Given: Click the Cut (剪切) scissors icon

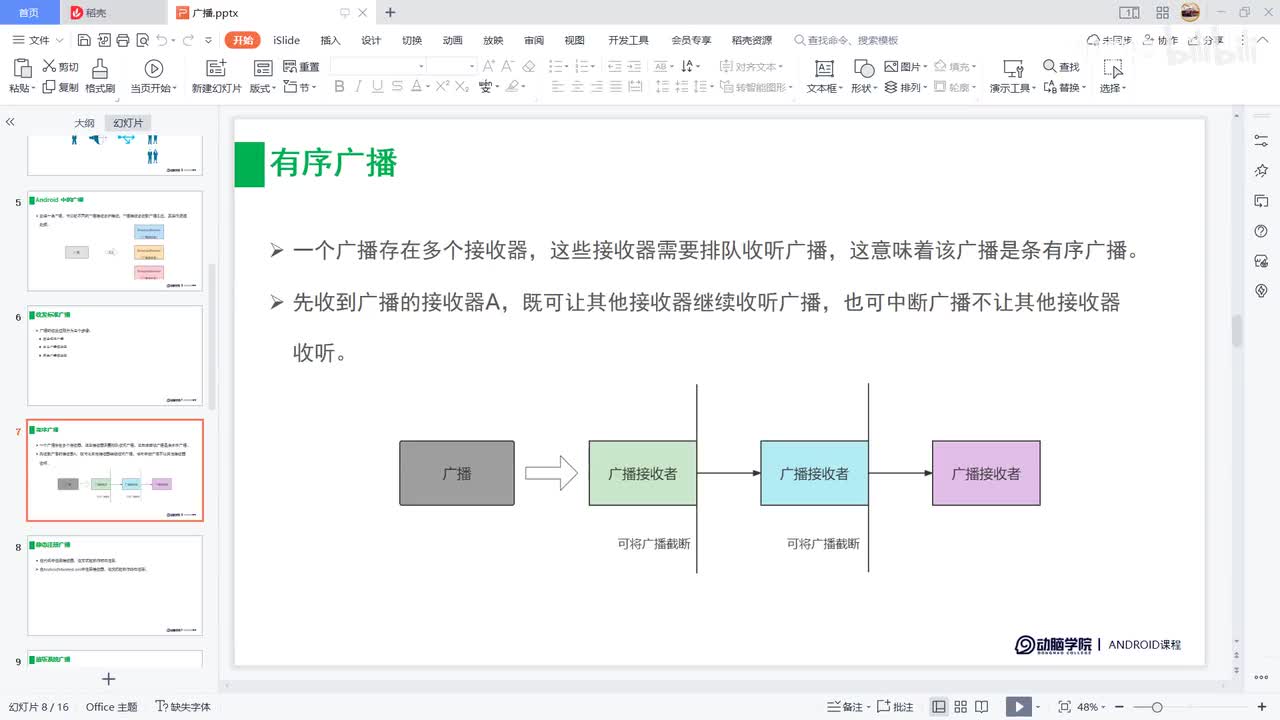Looking at the screenshot, I should click(x=49, y=66).
